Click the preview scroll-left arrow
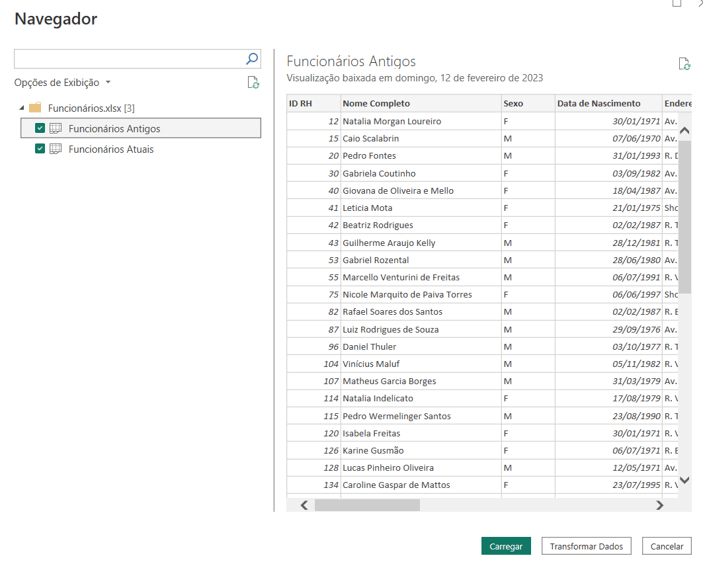Image resolution: width=715 pixels, height=576 pixels. 304,506
